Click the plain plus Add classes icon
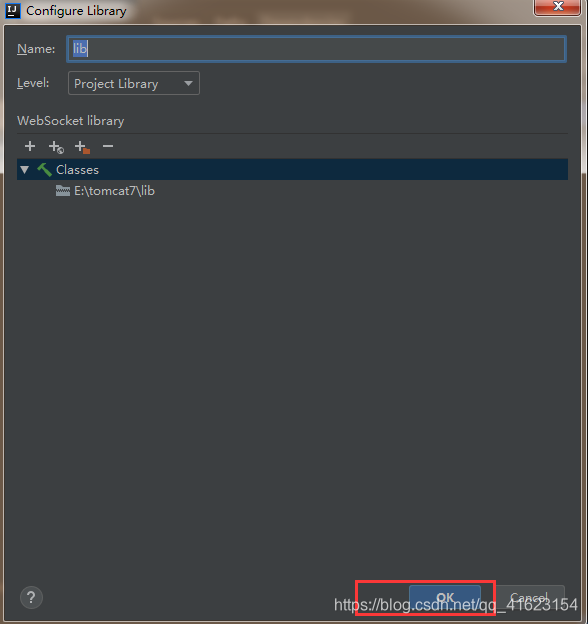588x624 pixels. 30,146
